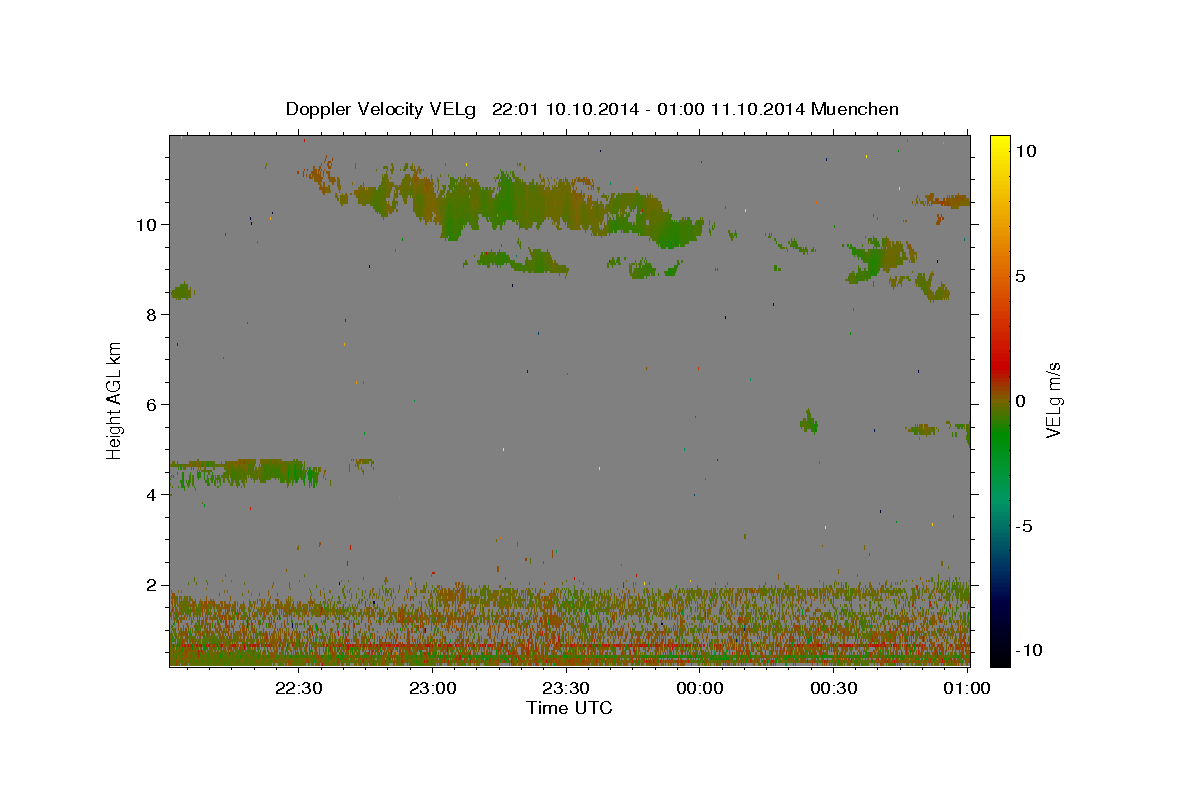Click the 'Muenchen' location text in title
1200x800 pixels.
coord(855,109)
